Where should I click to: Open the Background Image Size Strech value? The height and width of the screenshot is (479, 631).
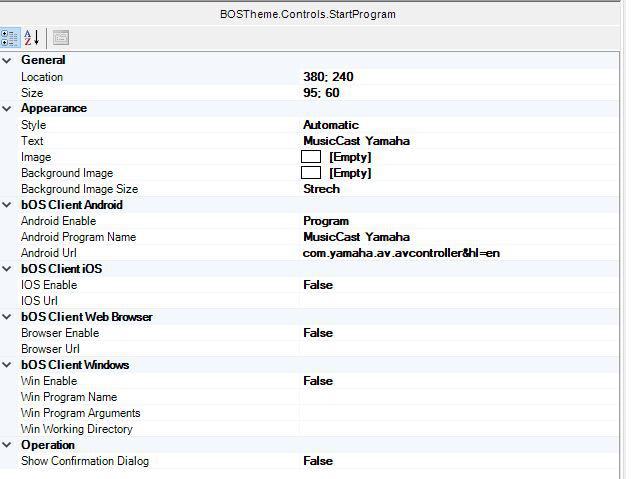(x=321, y=189)
